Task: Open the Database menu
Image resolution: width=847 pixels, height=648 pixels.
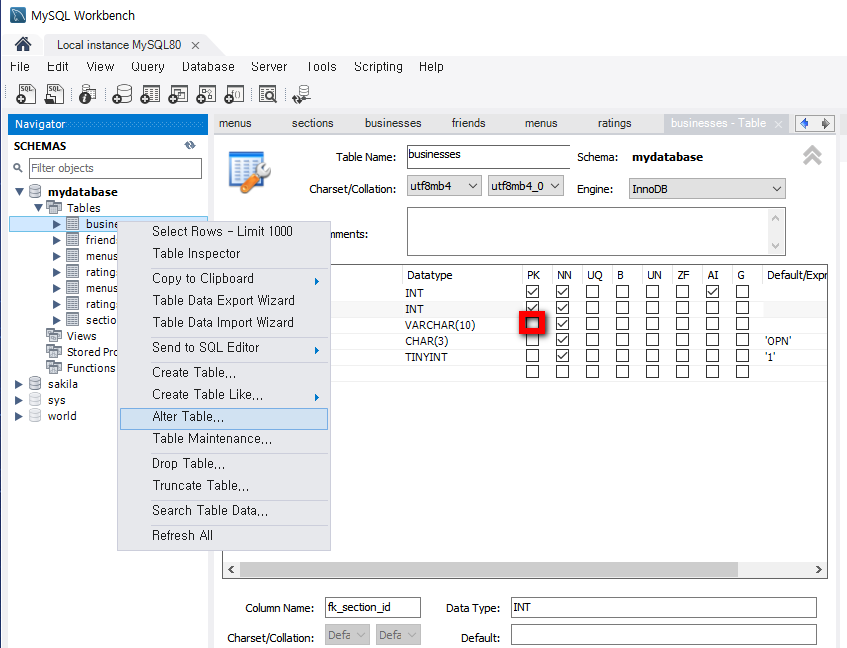Action: tap(208, 67)
